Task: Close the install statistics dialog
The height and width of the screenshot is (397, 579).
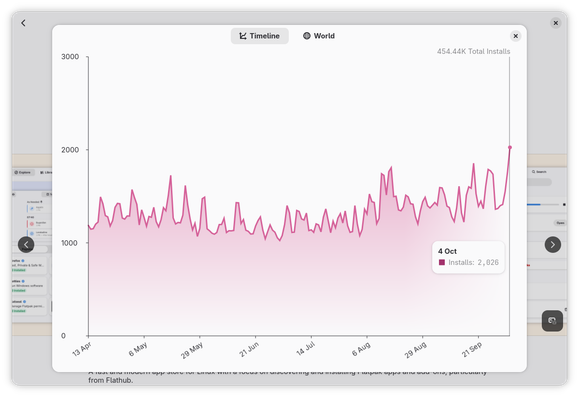Action: click(x=515, y=36)
